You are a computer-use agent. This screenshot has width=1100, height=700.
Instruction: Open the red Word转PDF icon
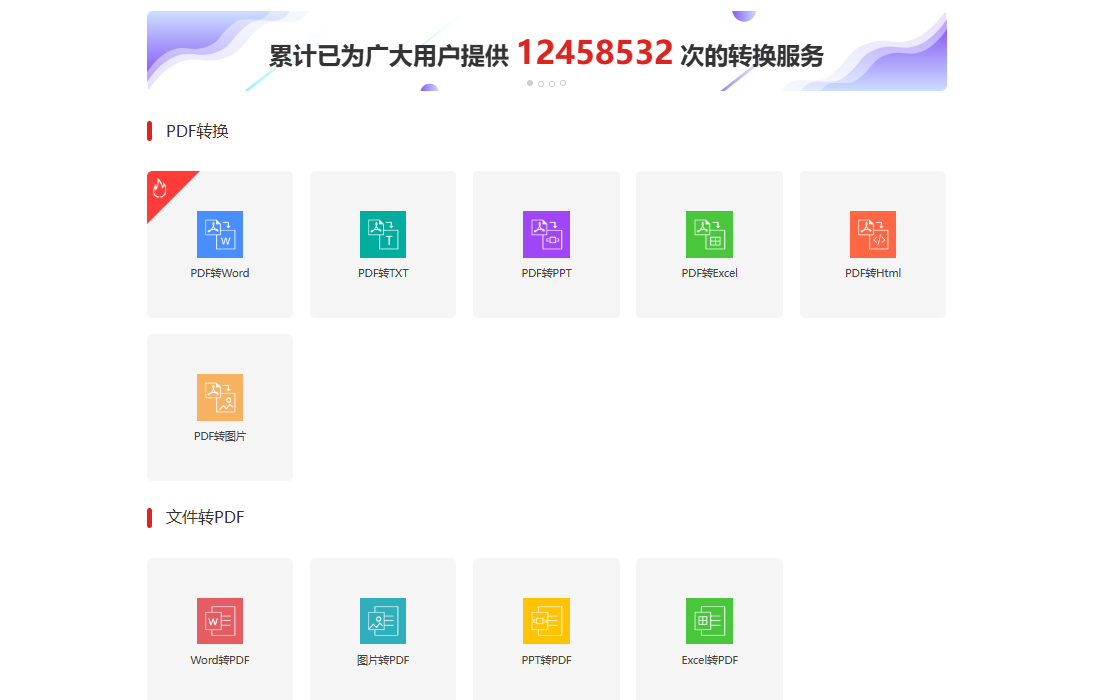coord(220,621)
